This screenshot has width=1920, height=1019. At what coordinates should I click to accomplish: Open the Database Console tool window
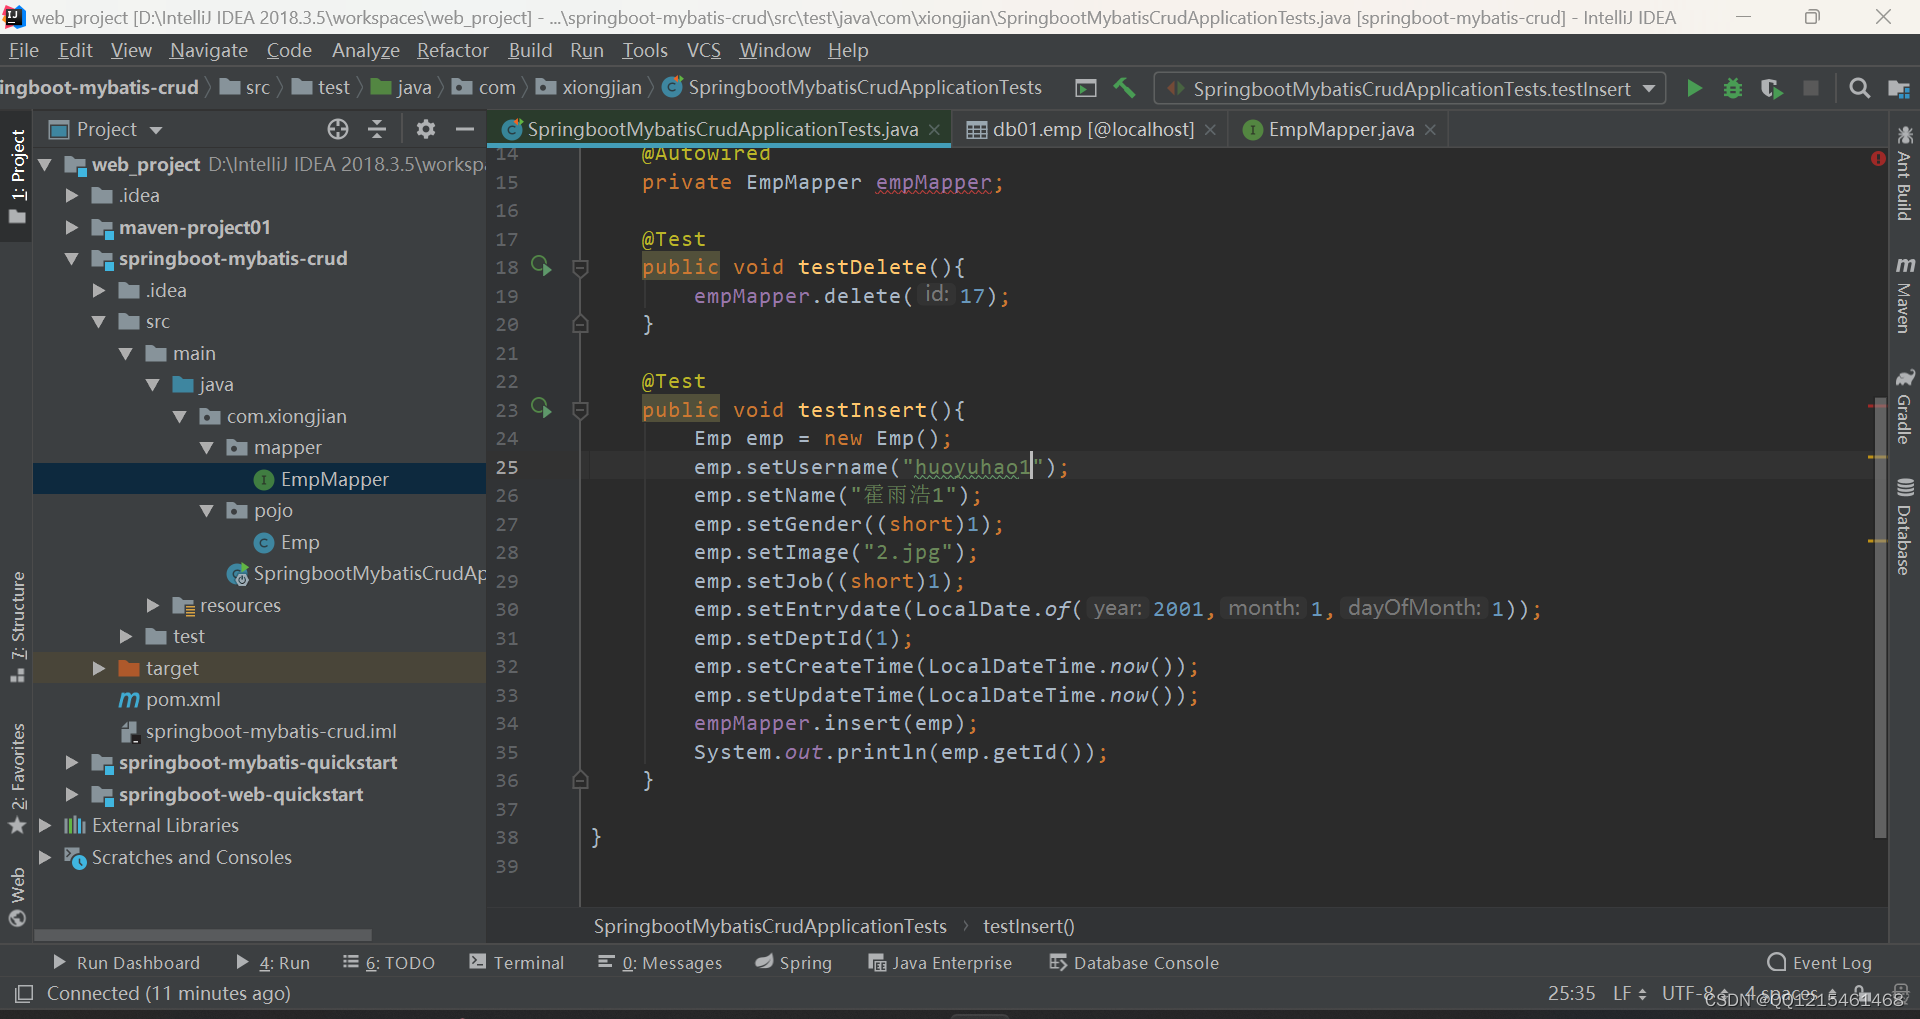pos(1134,962)
